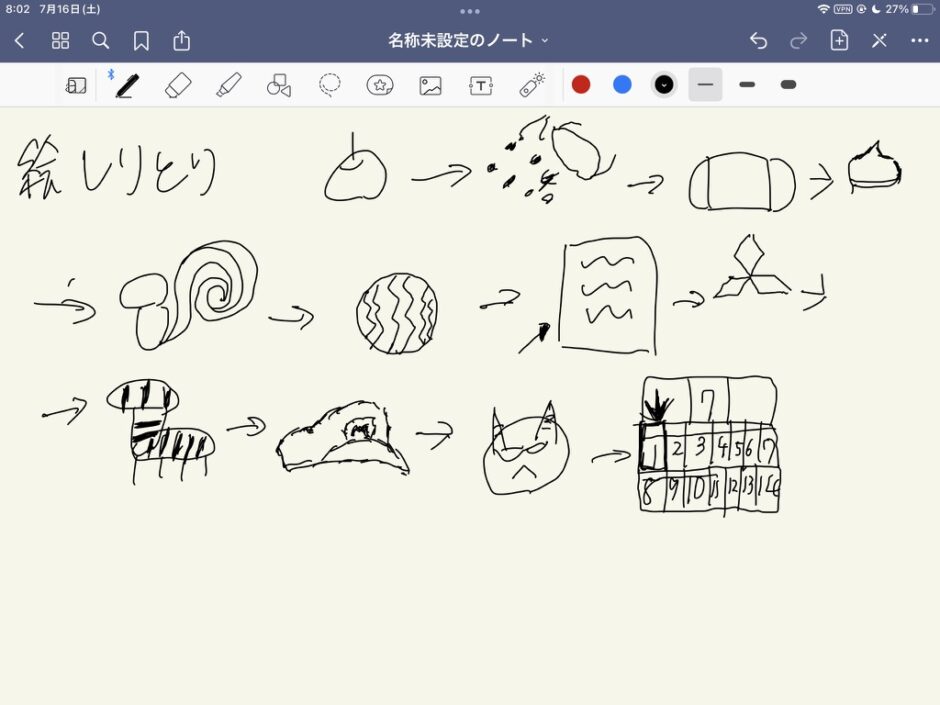Open the more options ellipsis menu
Image resolution: width=940 pixels, height=705 pixels.
920,40
